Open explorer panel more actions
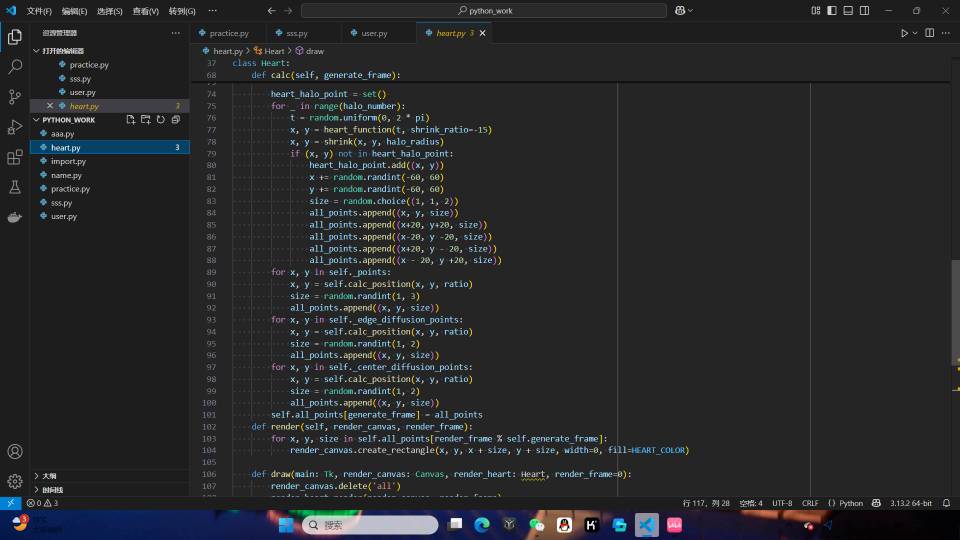This screenshot has height=540, width=960. point(176,33)
